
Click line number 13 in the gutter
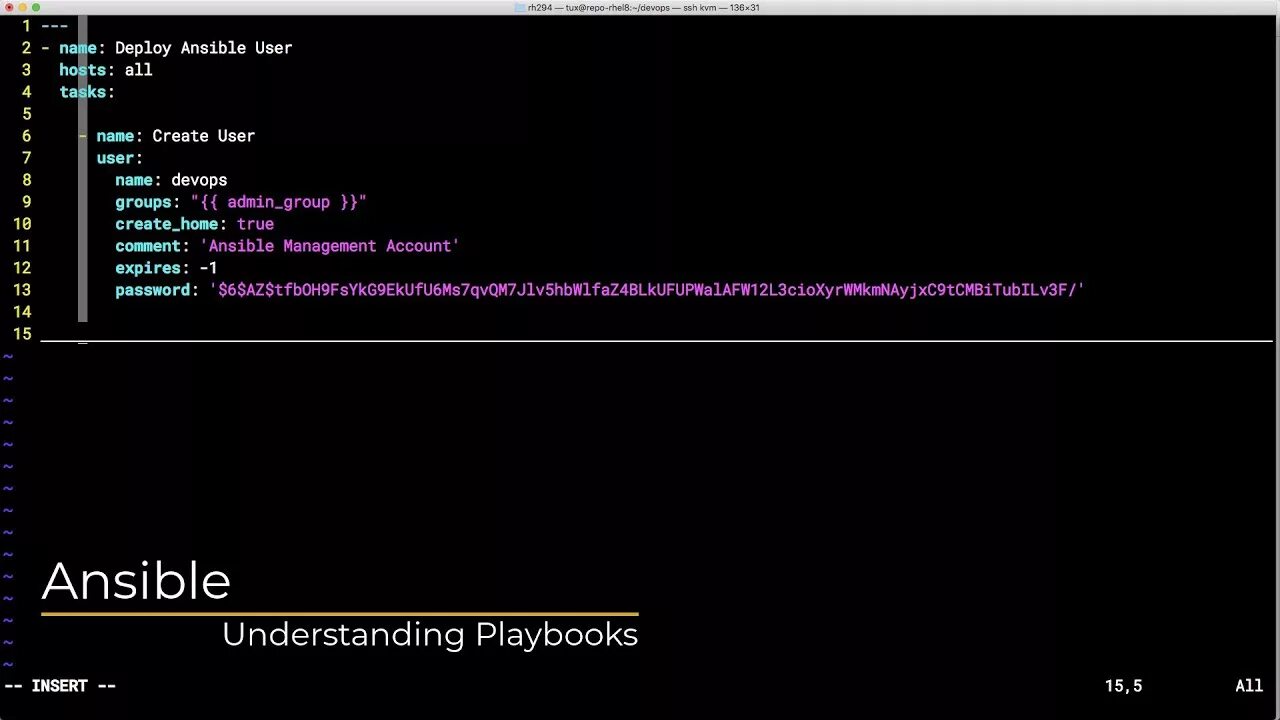[21, 290]
